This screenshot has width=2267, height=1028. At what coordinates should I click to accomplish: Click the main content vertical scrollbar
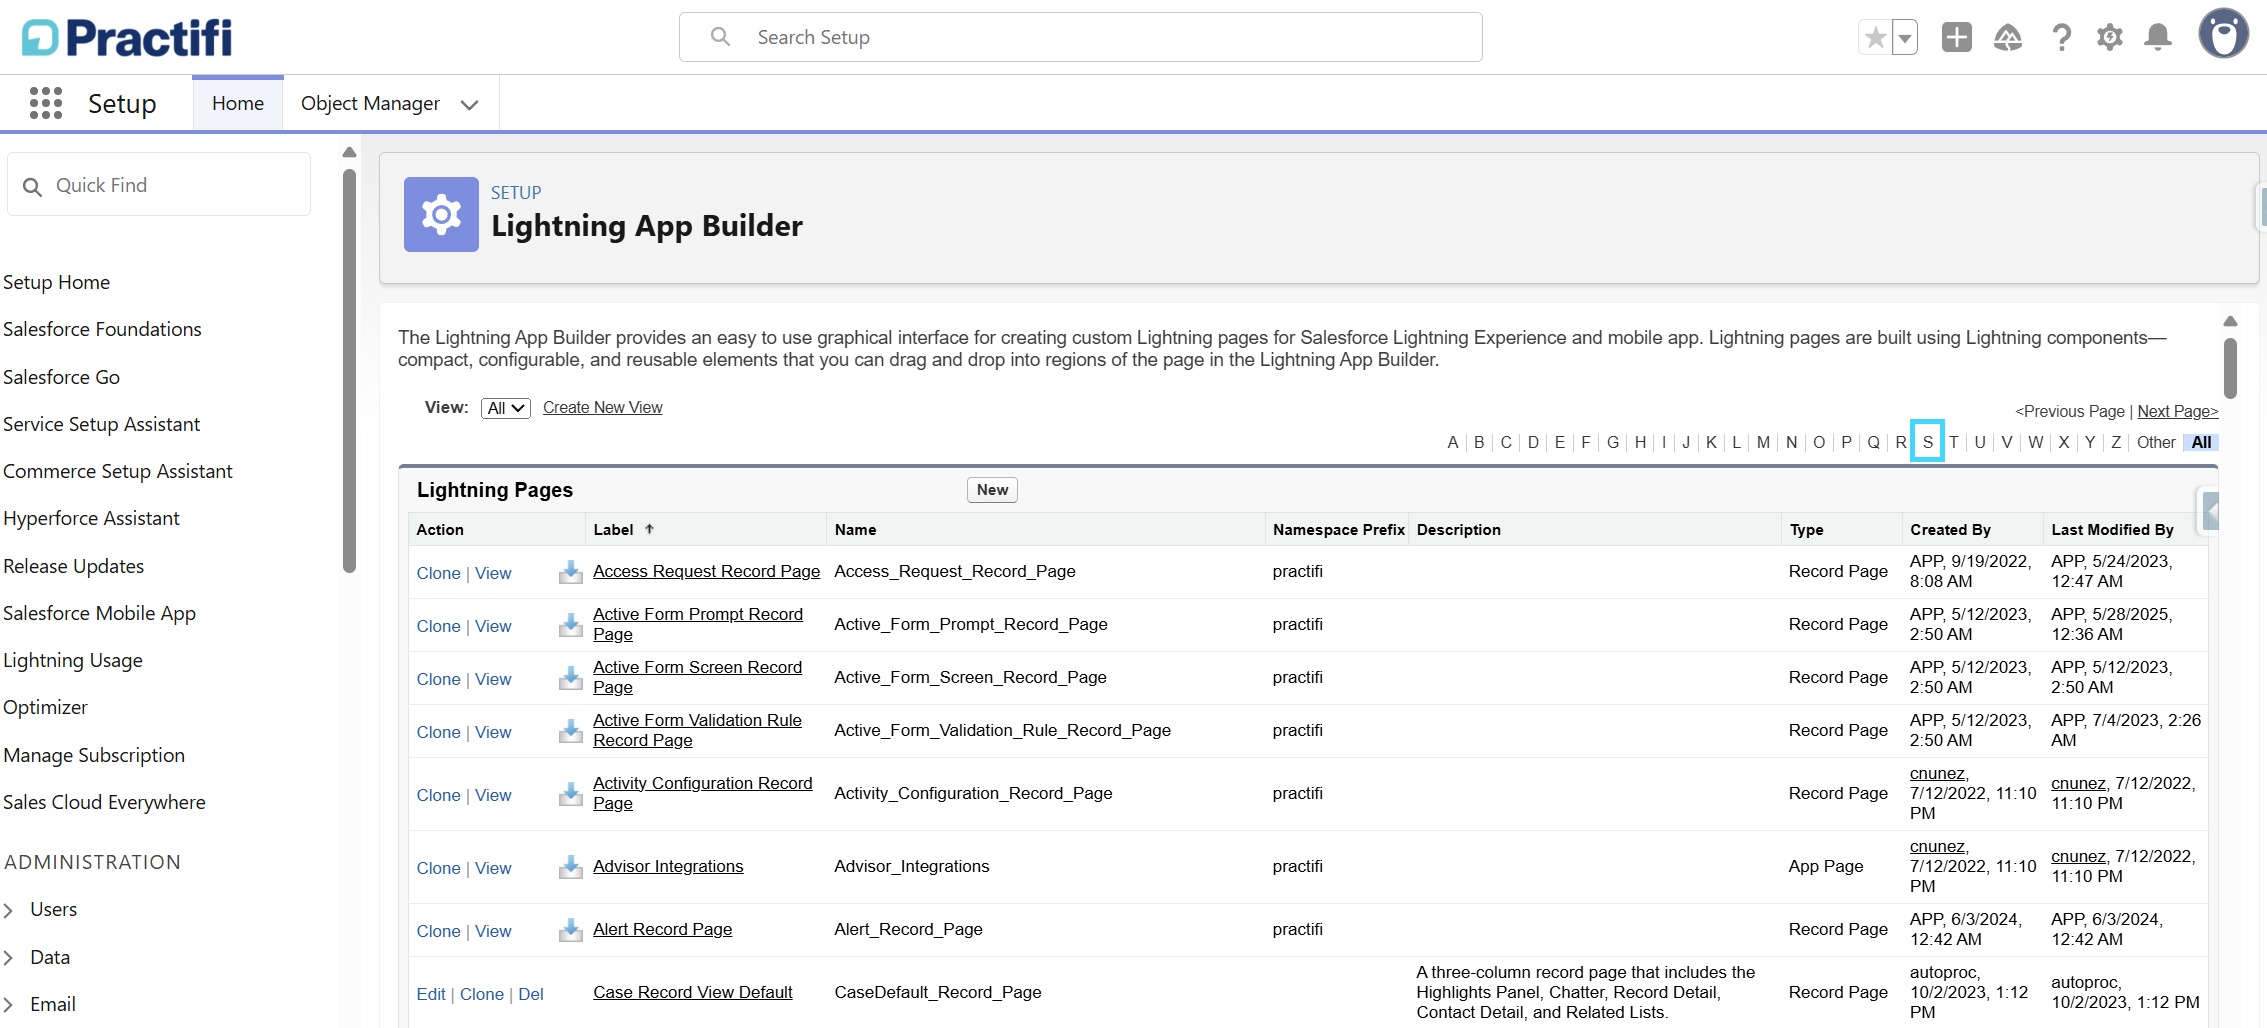tap(2230, 368)
